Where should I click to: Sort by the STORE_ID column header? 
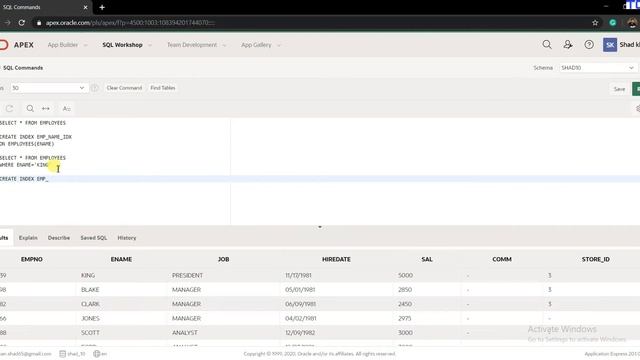596,259
